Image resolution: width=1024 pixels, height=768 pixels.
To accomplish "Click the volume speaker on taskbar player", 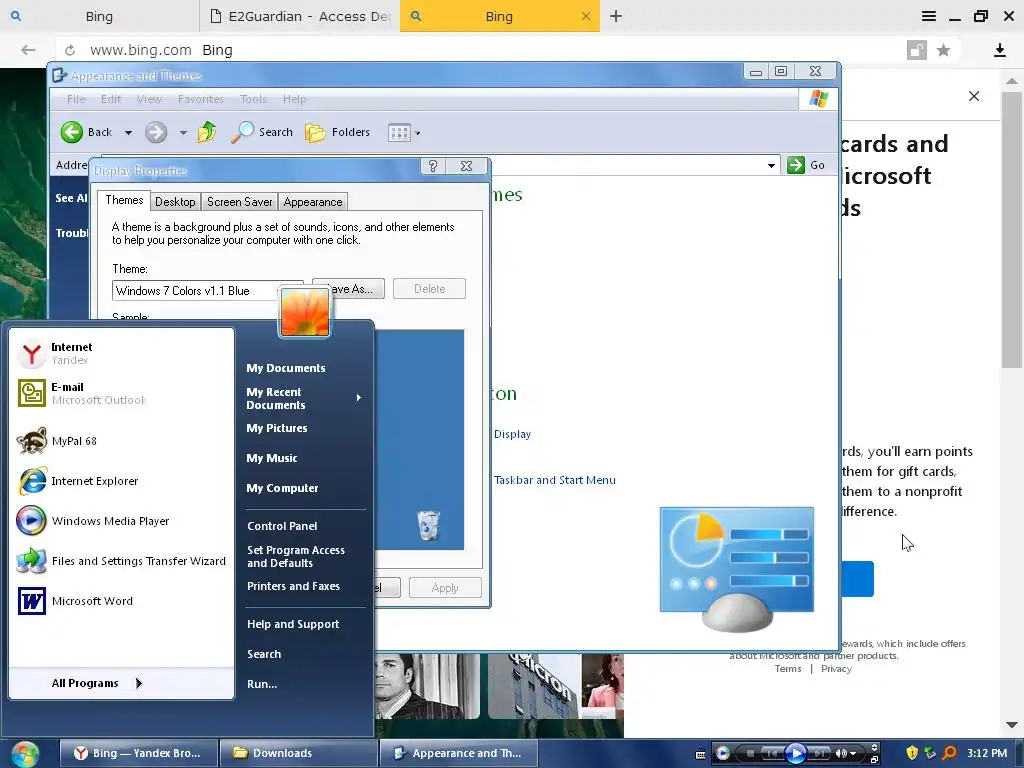I will click(x=841, y=754).
